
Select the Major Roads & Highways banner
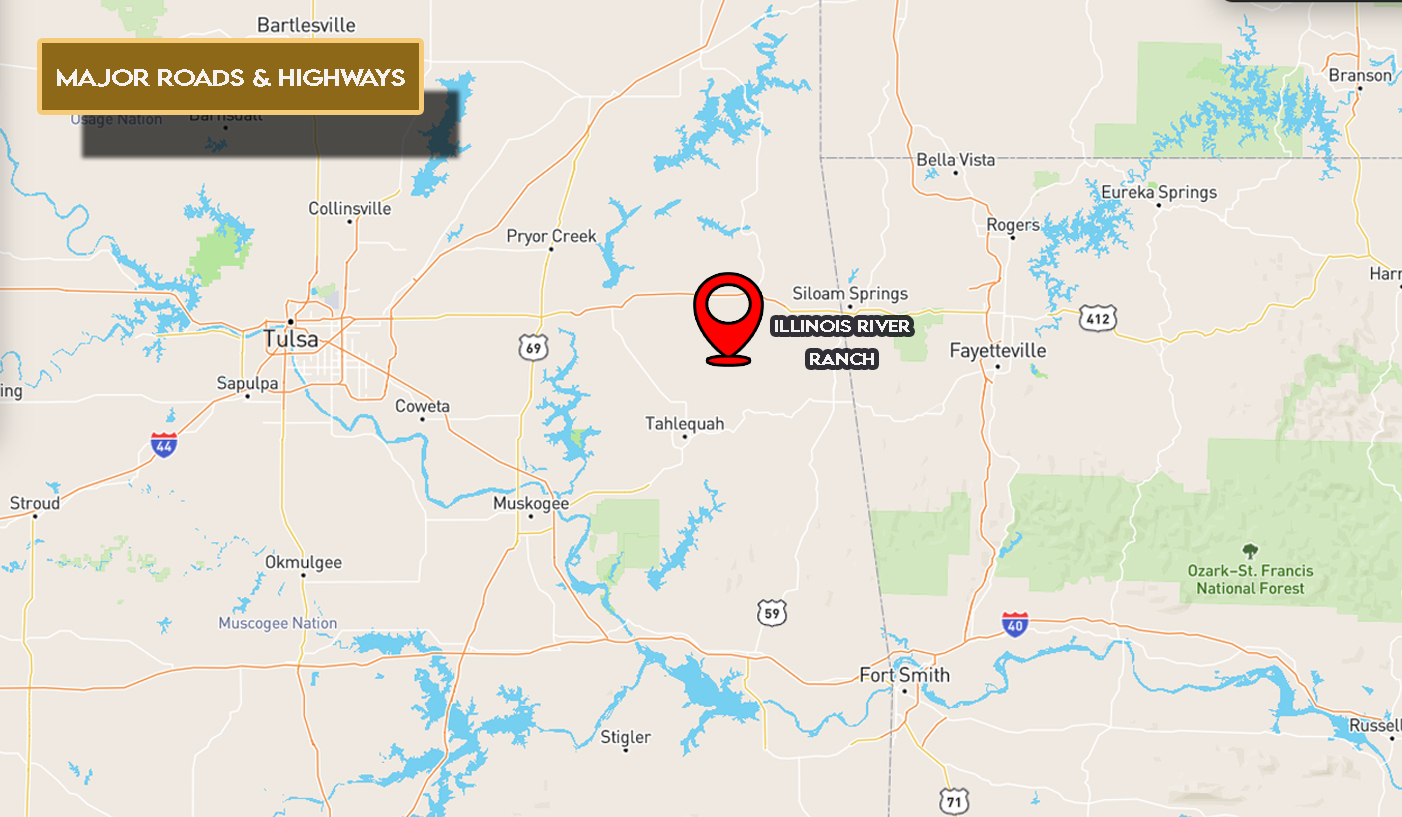click(231, 77)
